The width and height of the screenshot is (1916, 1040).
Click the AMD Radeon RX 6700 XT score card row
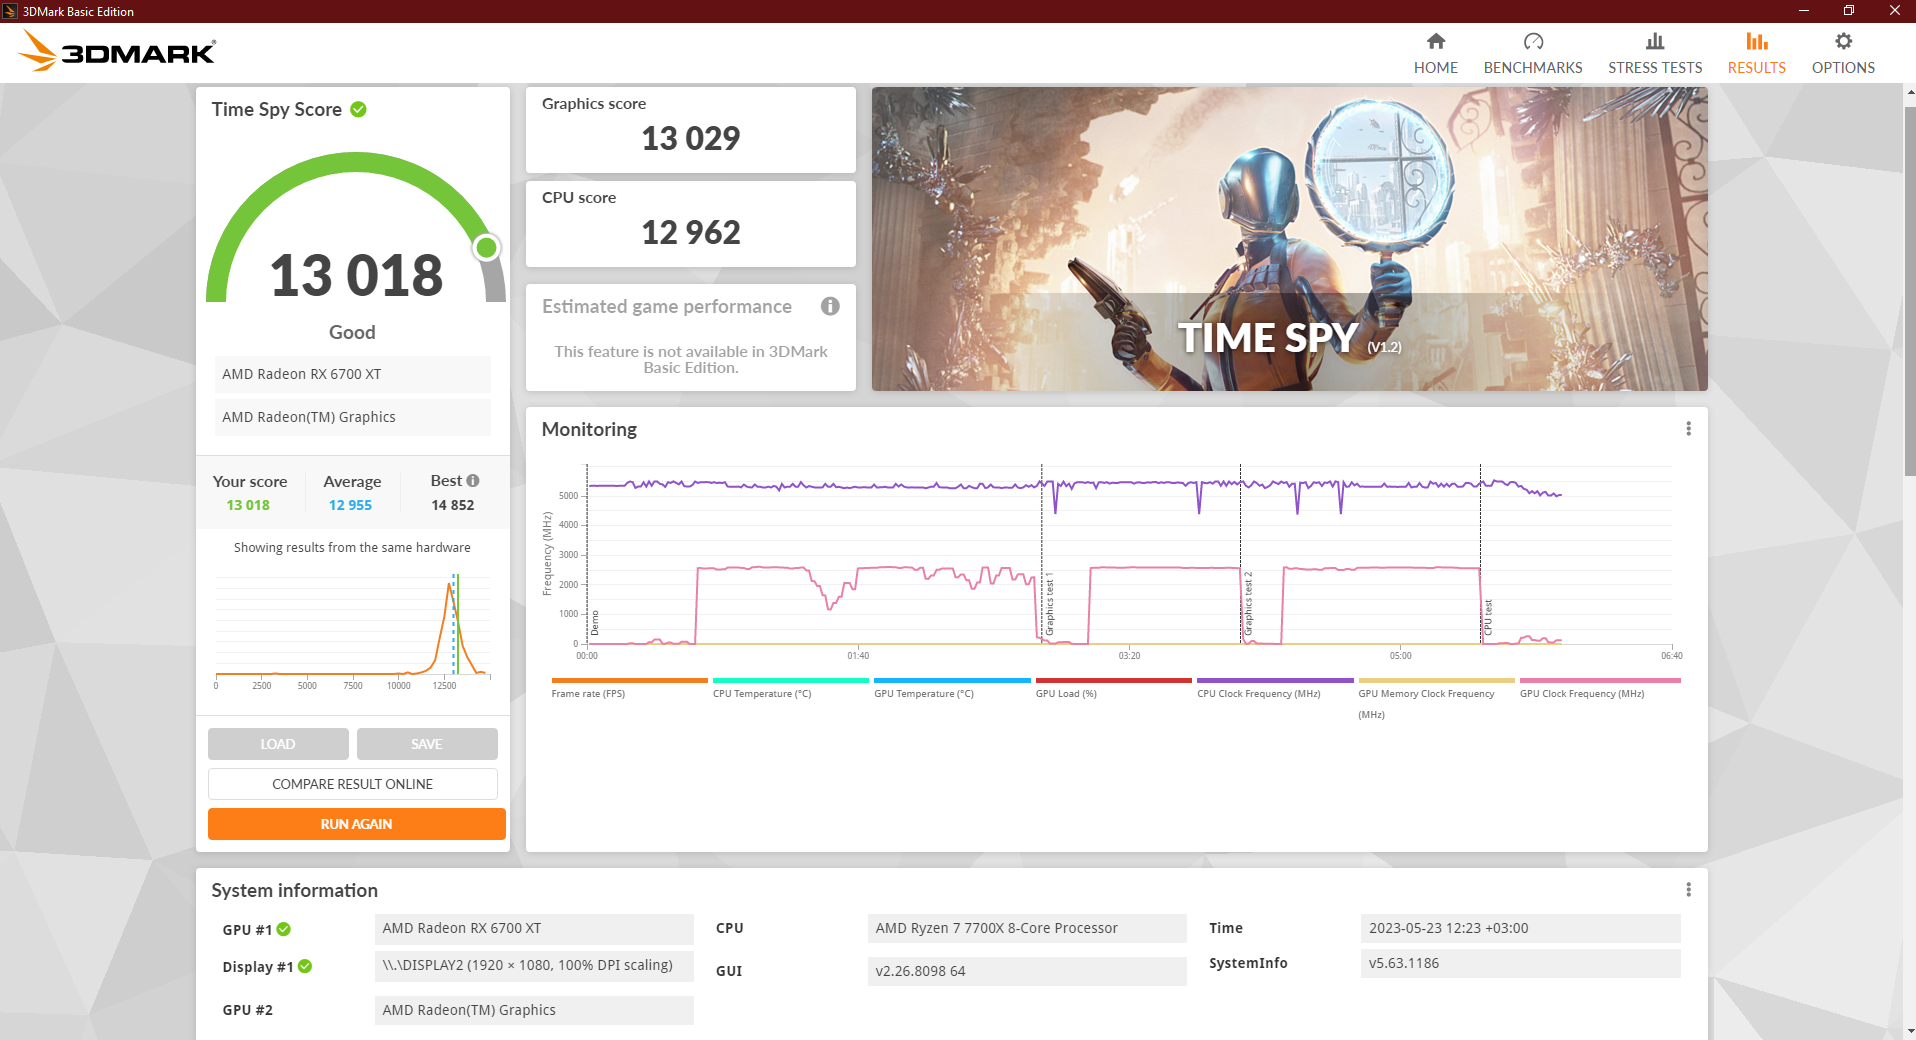point(352,374)
